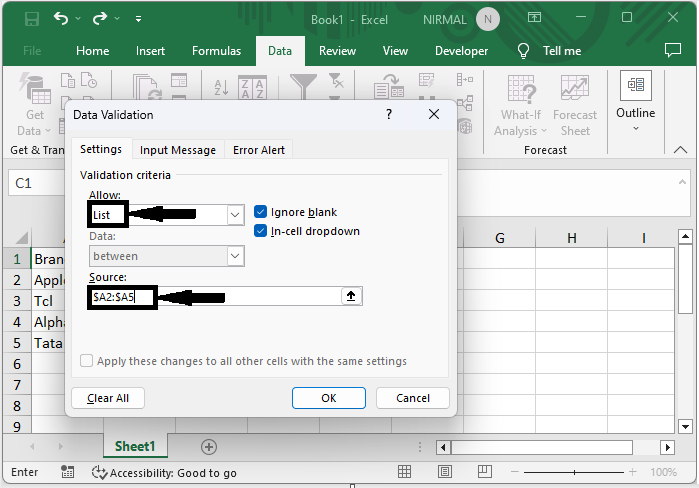This screenshot has width=699, height=488.
Task: Click the Data Validation help question mark
Action: point(389,114)
